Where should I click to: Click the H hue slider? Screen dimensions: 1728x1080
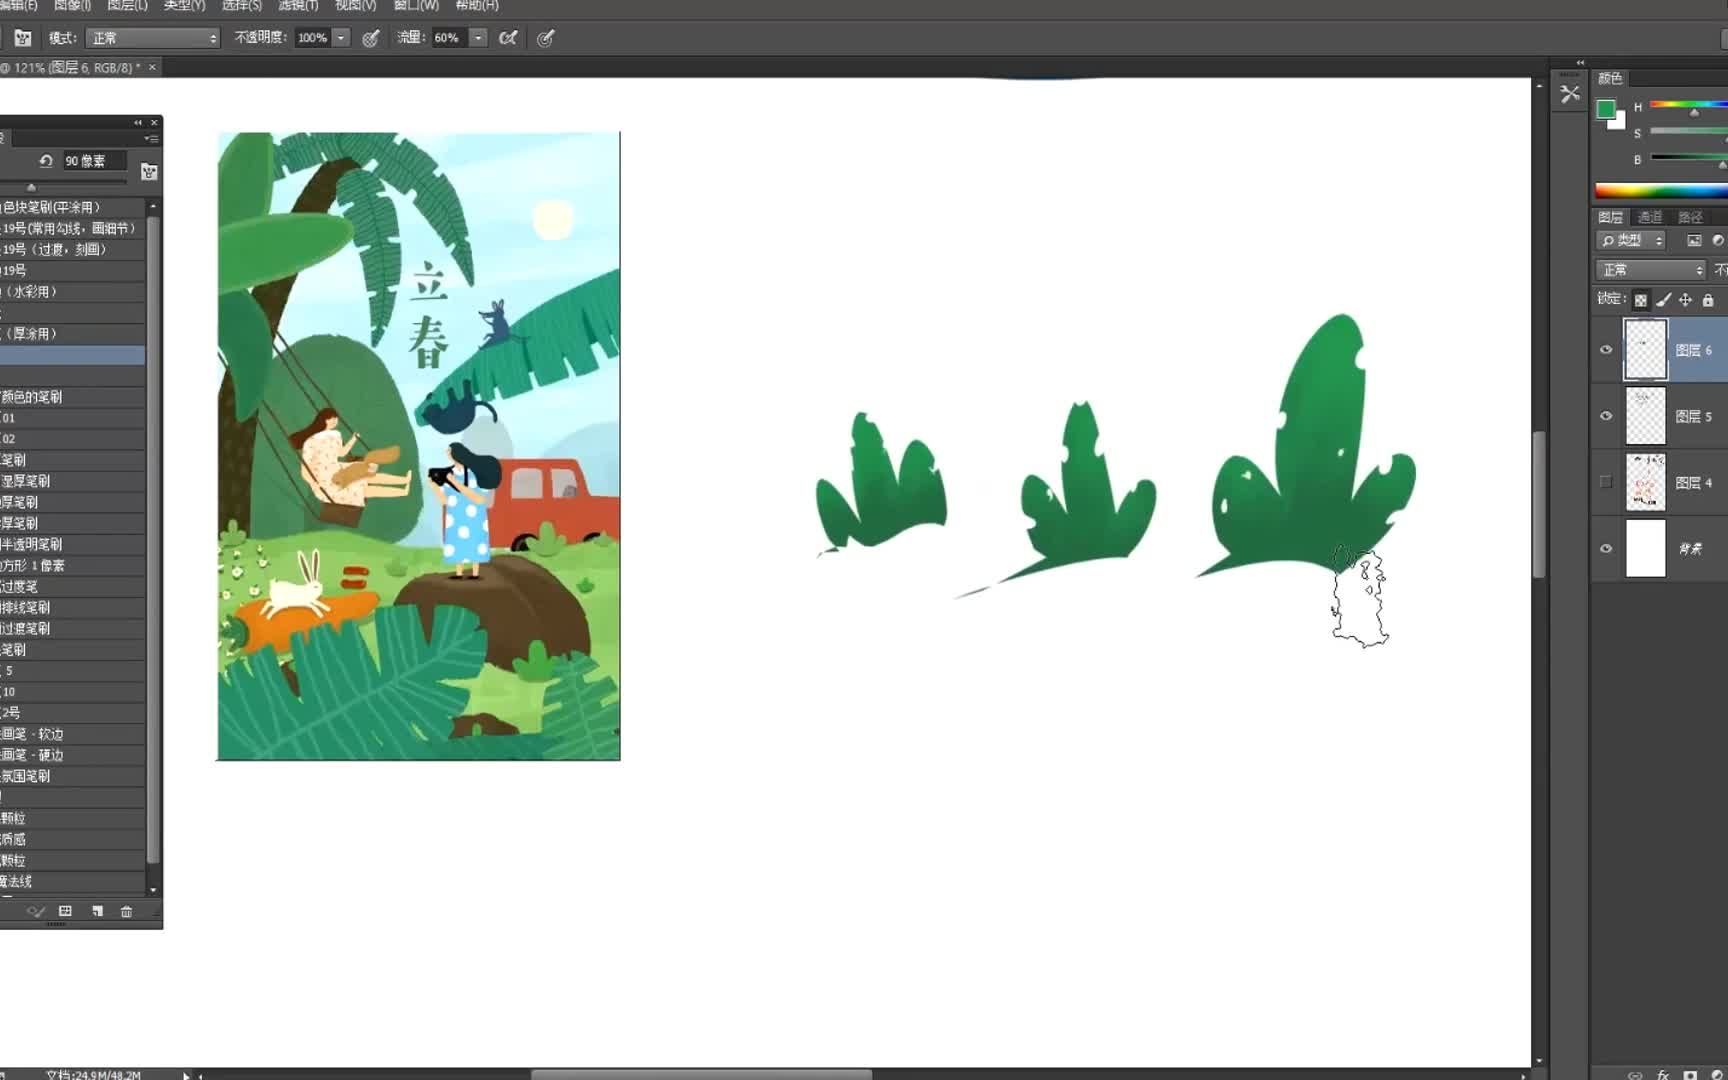1688,104
